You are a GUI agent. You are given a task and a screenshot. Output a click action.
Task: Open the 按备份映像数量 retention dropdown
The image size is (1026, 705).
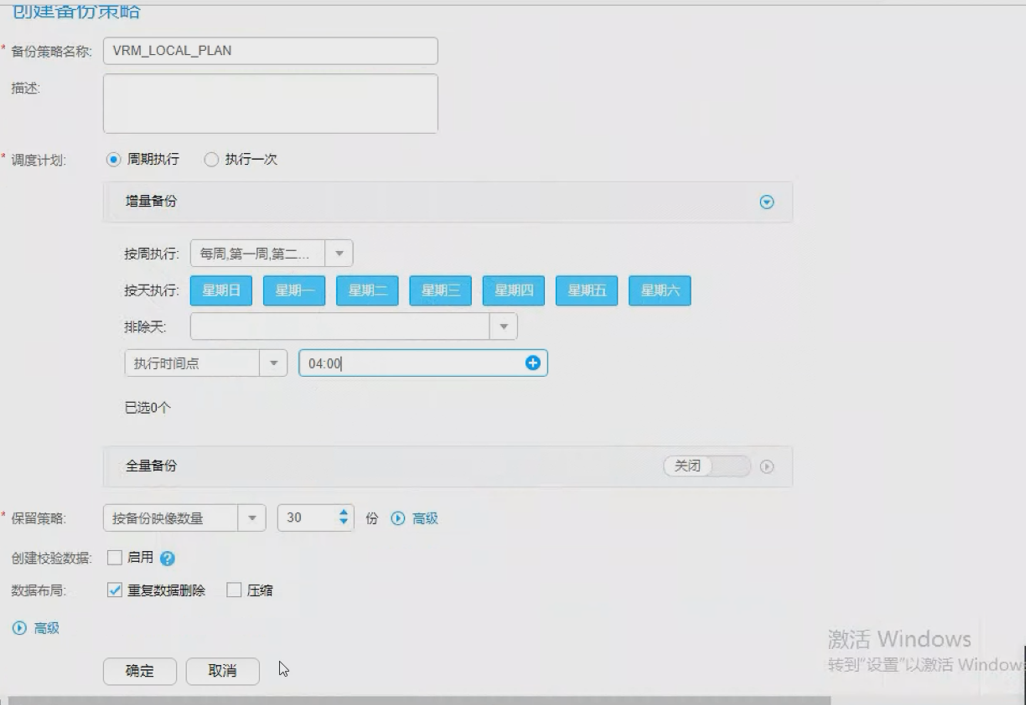[x=251, y=519]
